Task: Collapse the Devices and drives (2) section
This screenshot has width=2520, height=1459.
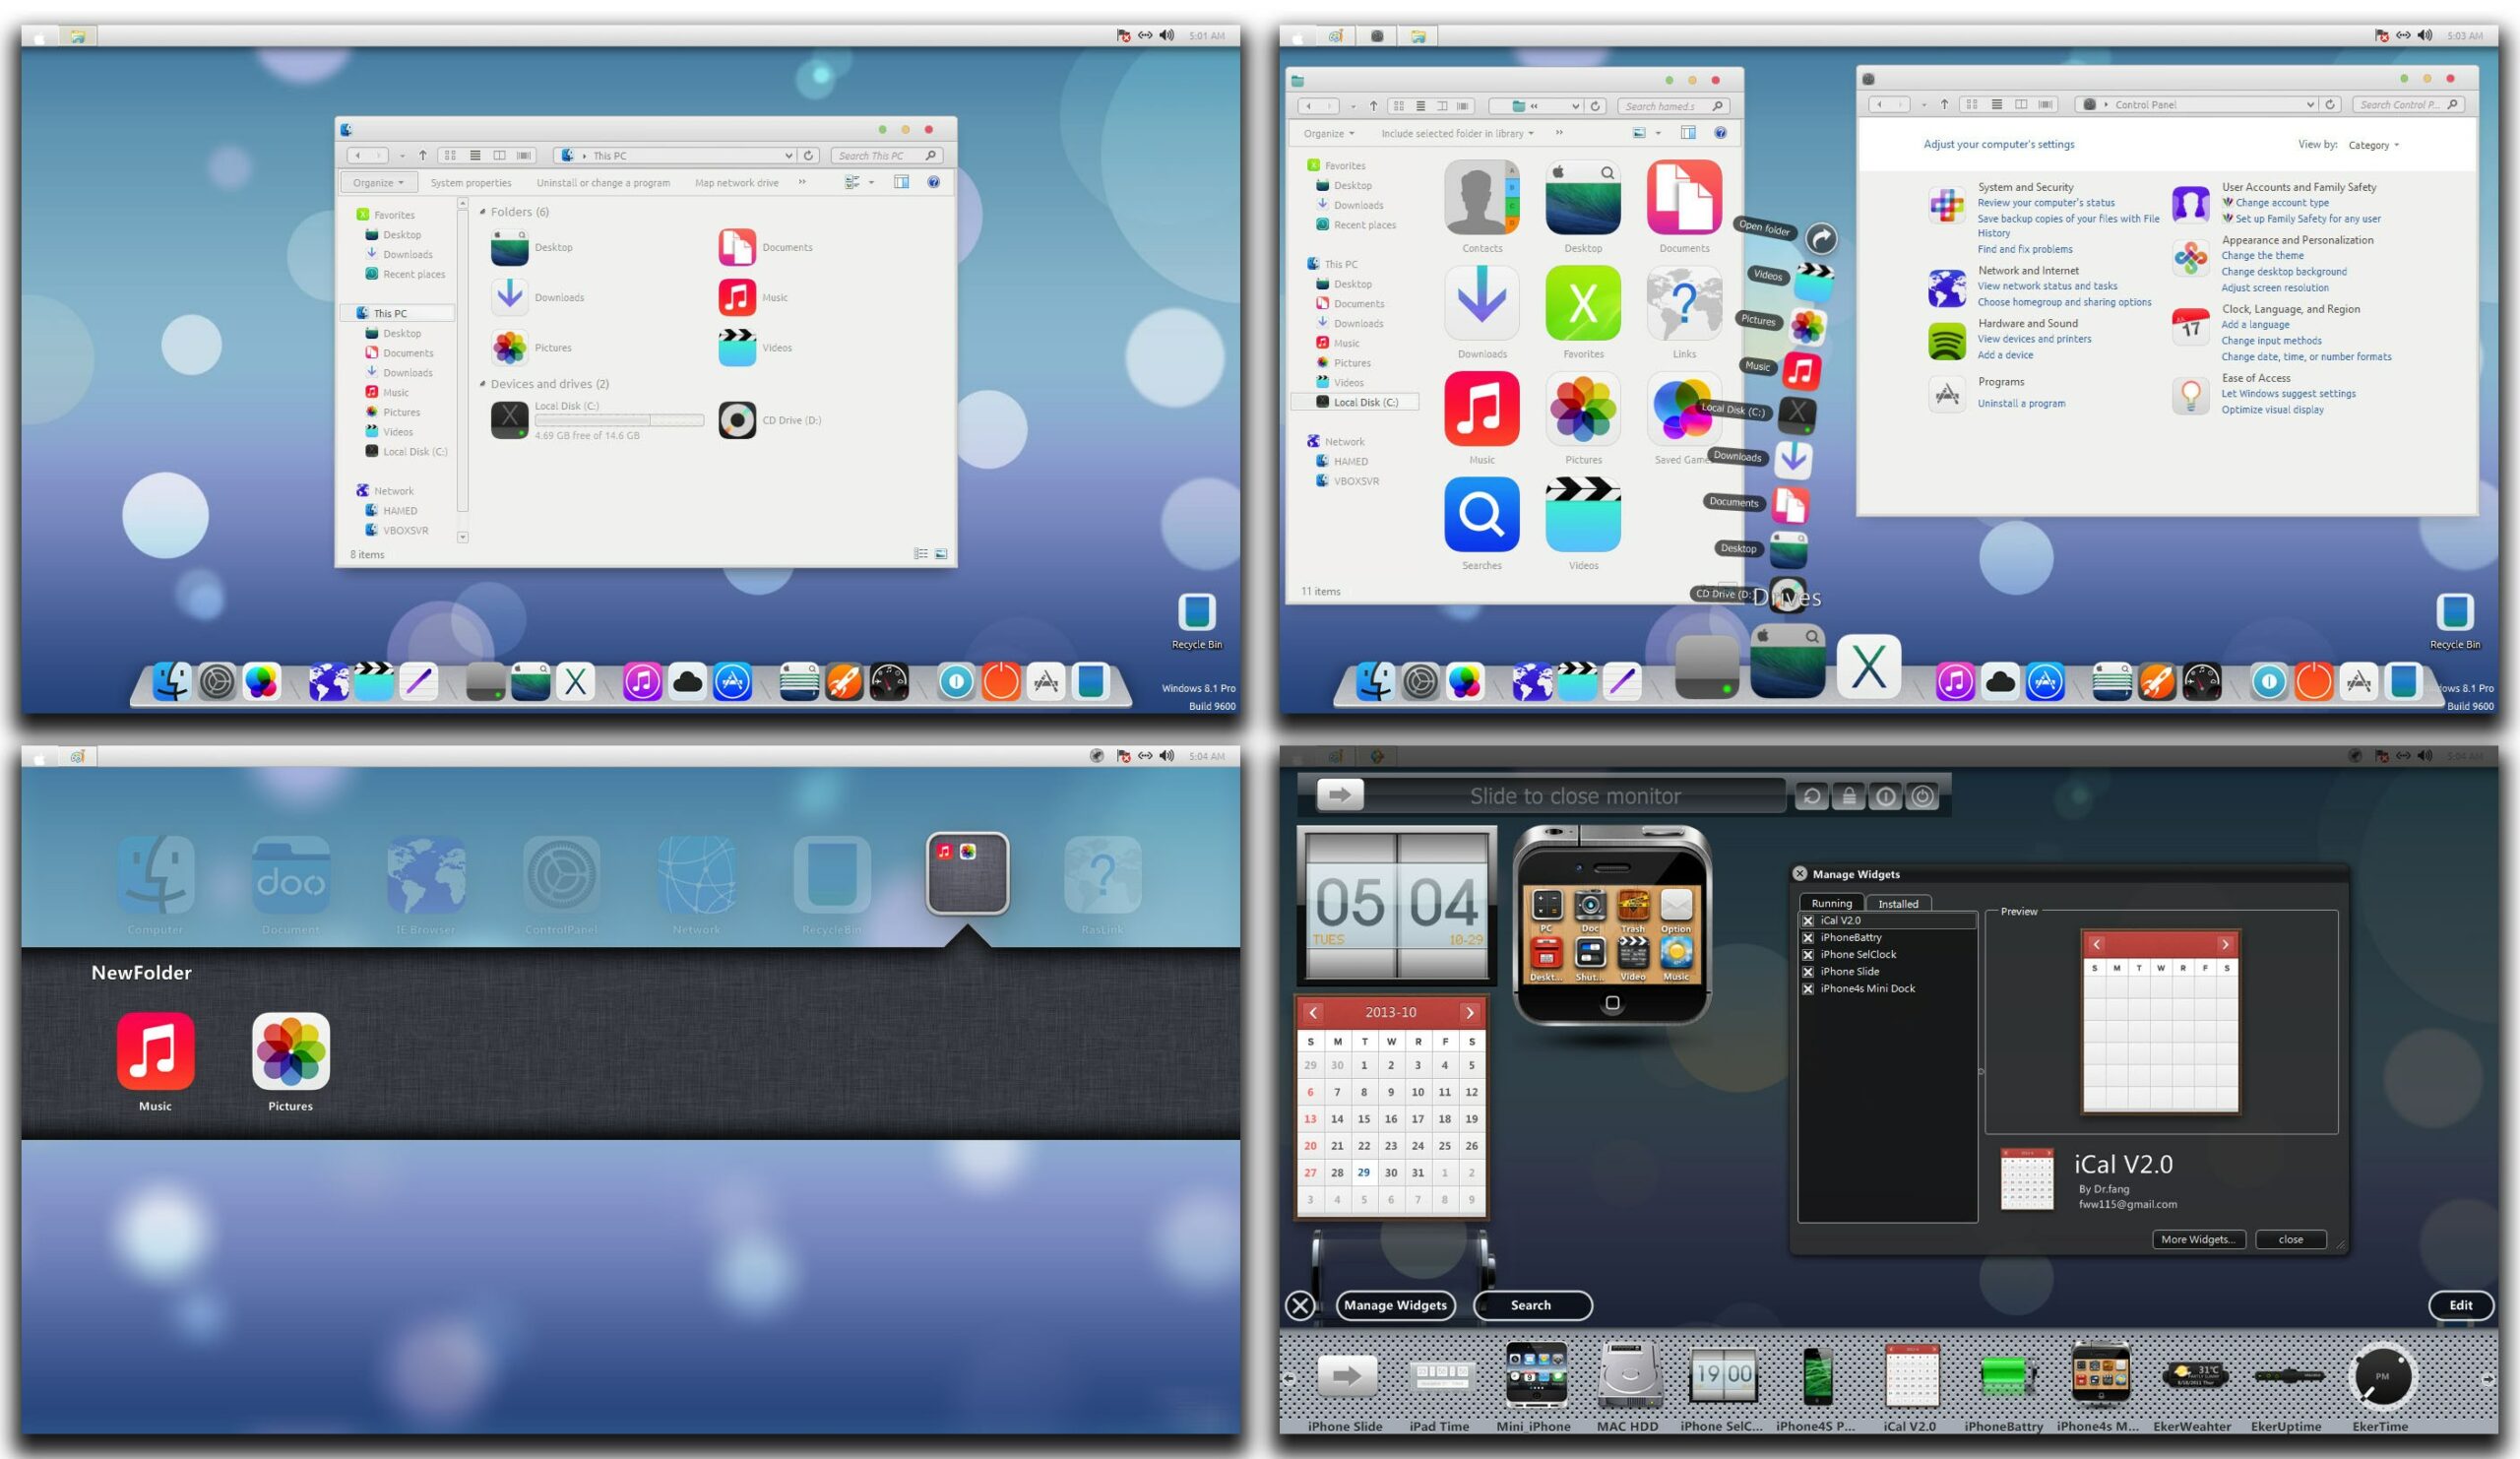Action: tap(483, 384)
